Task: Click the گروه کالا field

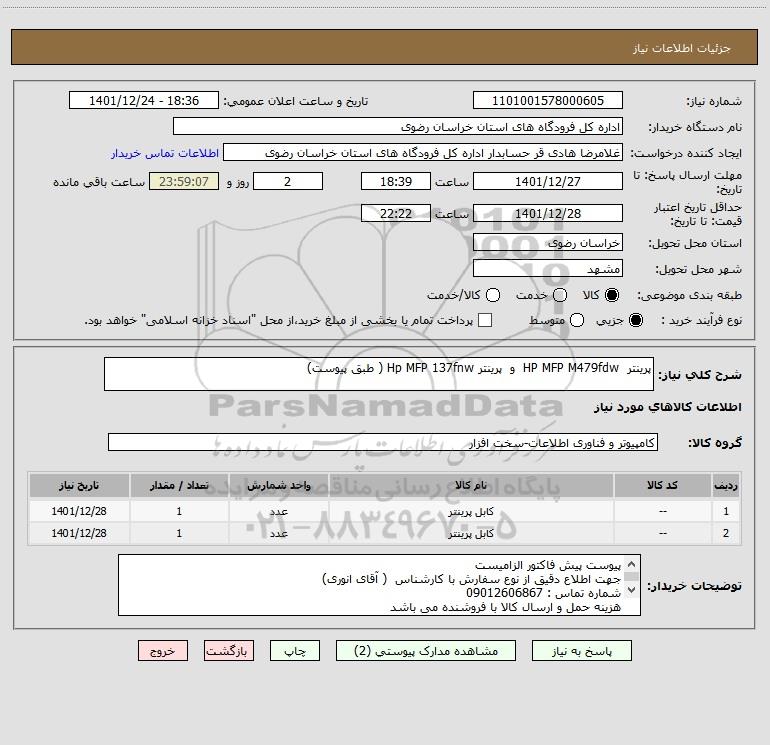Action: click(383, 442)
